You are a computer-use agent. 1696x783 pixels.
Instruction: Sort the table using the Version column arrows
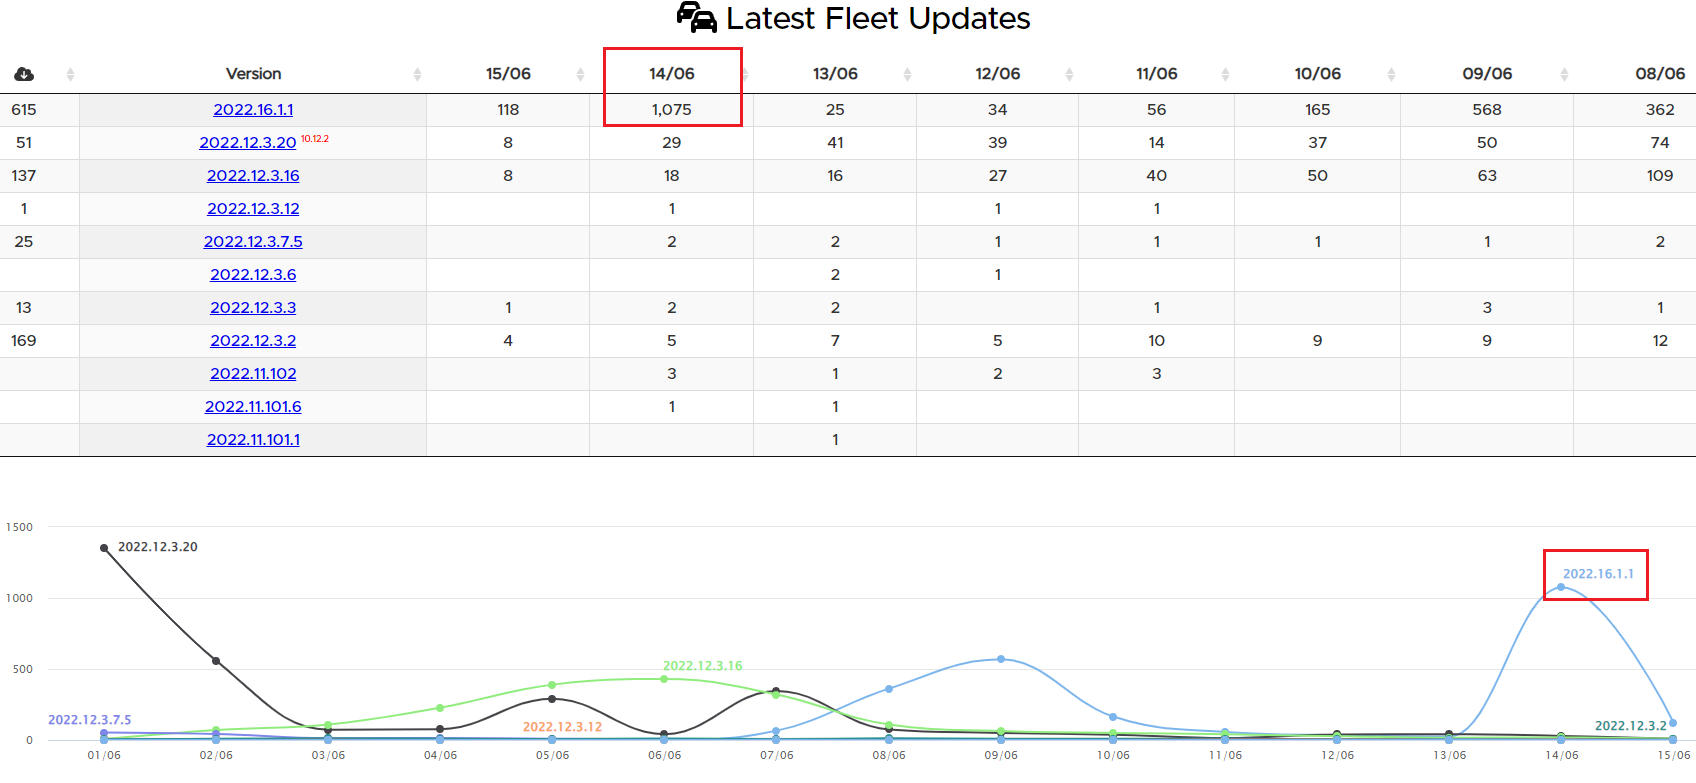click(x=417, y=74)
